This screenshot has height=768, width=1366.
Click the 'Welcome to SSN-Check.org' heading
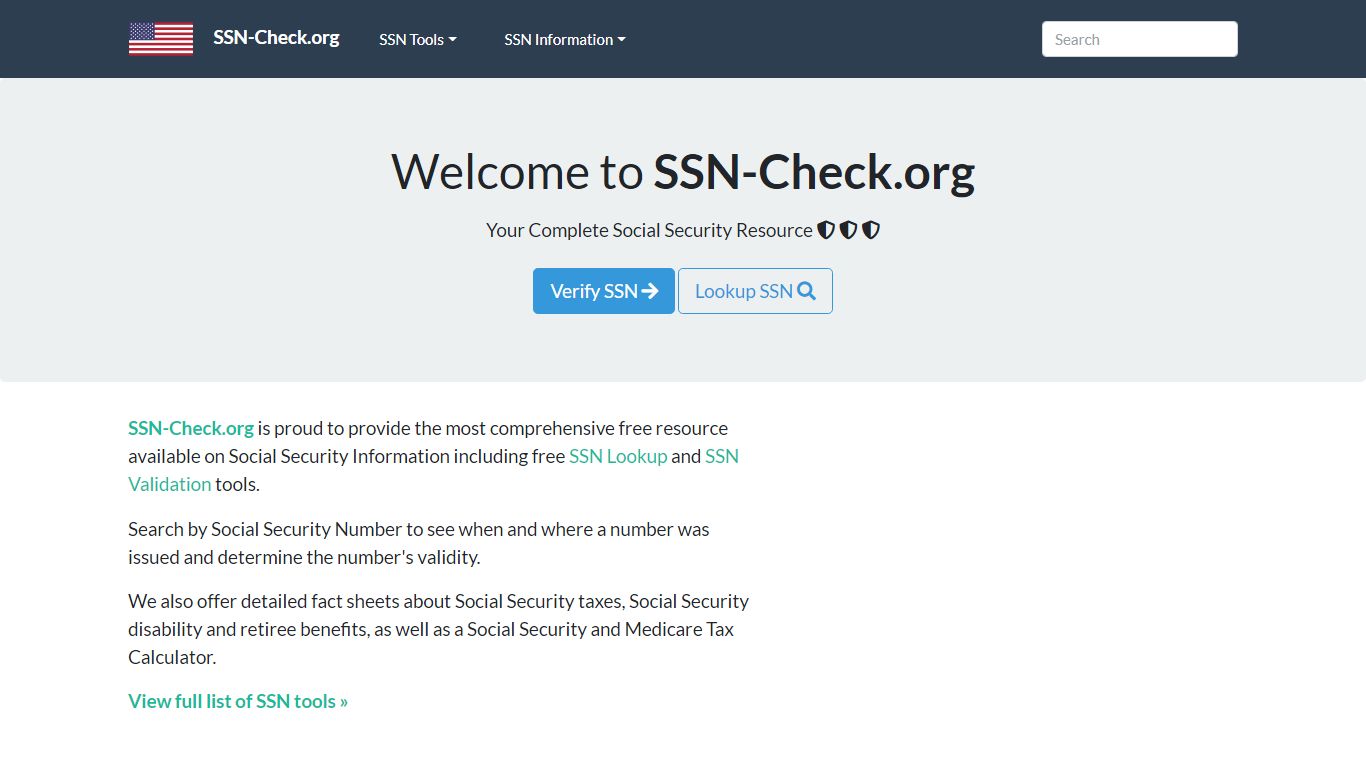[x=683, y=172]
